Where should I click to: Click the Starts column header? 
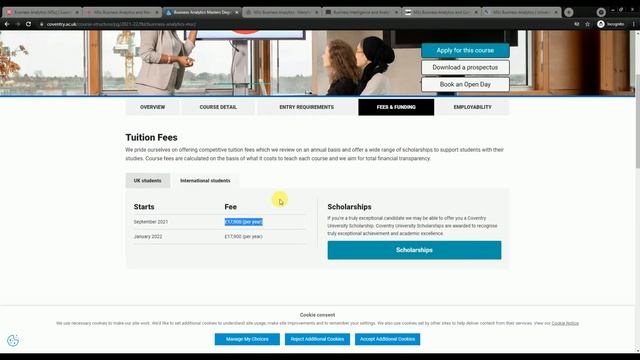pyautogui.click(x=144, y=207)
